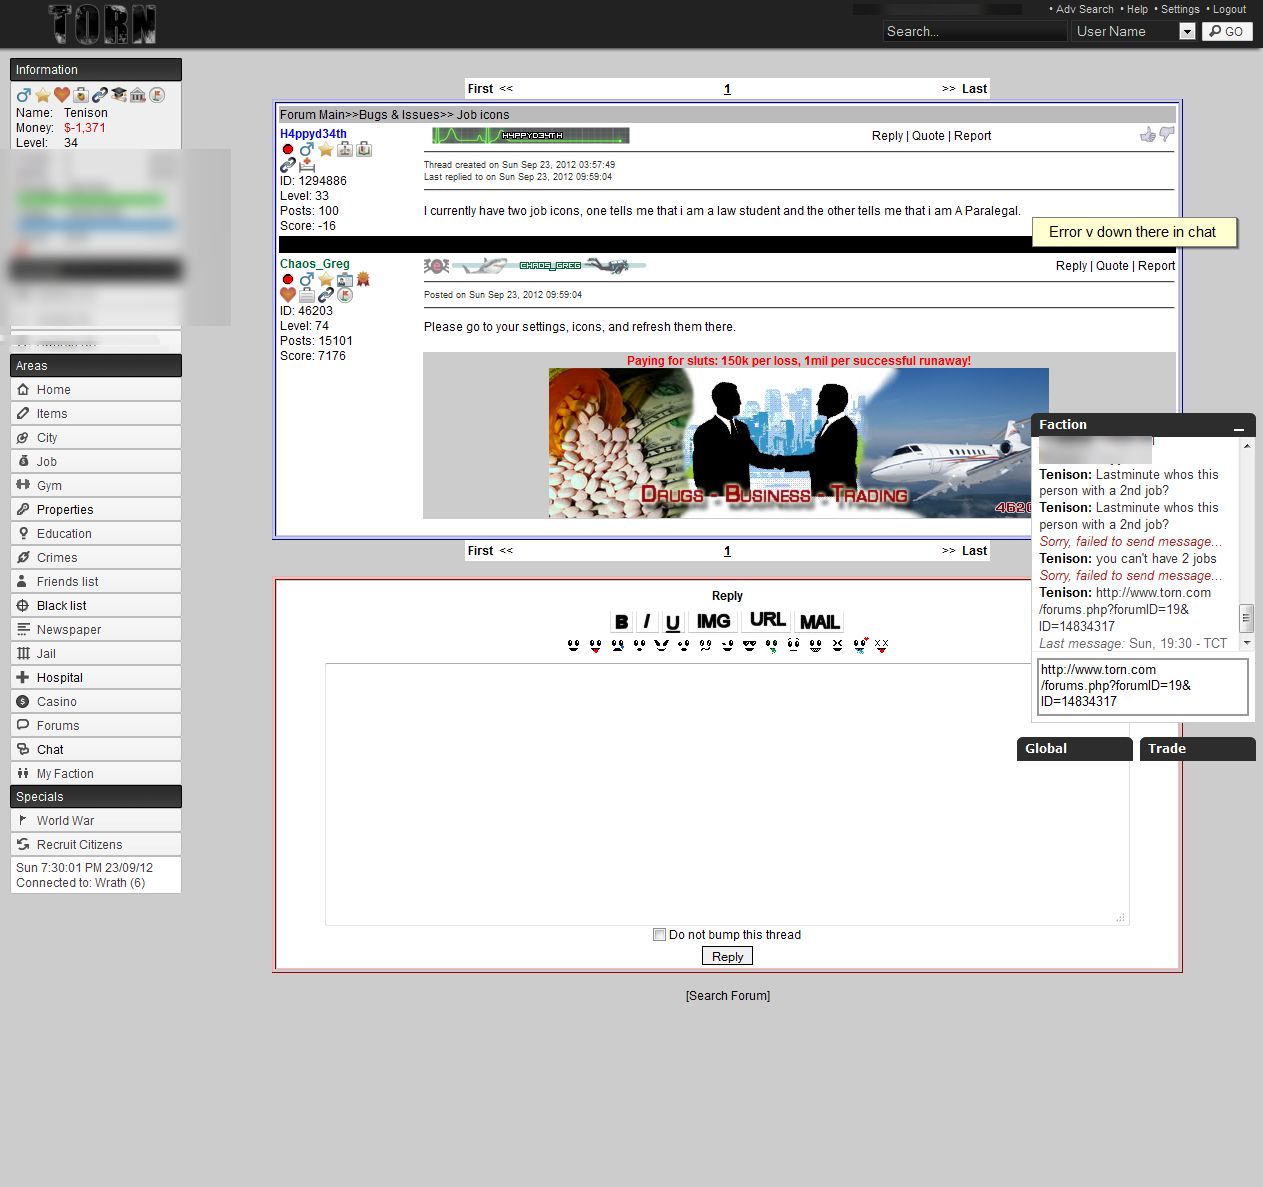Click into the reply text area
The width and height of the screenshot is (1263, 1187).
[727, 794]
